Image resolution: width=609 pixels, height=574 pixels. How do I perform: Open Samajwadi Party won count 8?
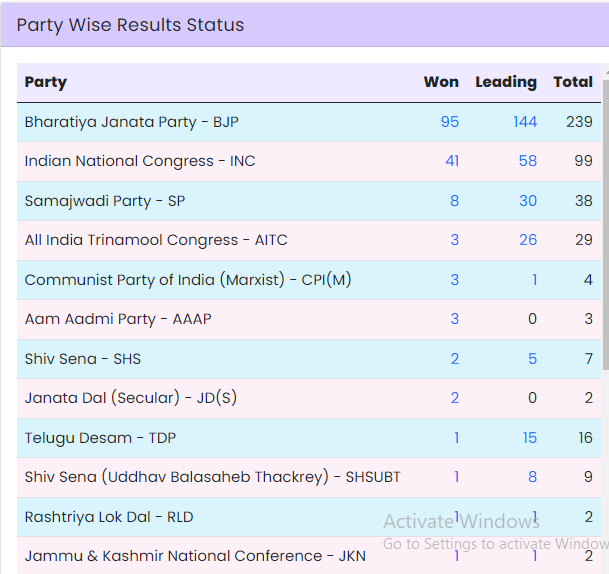tap(454, 201)
